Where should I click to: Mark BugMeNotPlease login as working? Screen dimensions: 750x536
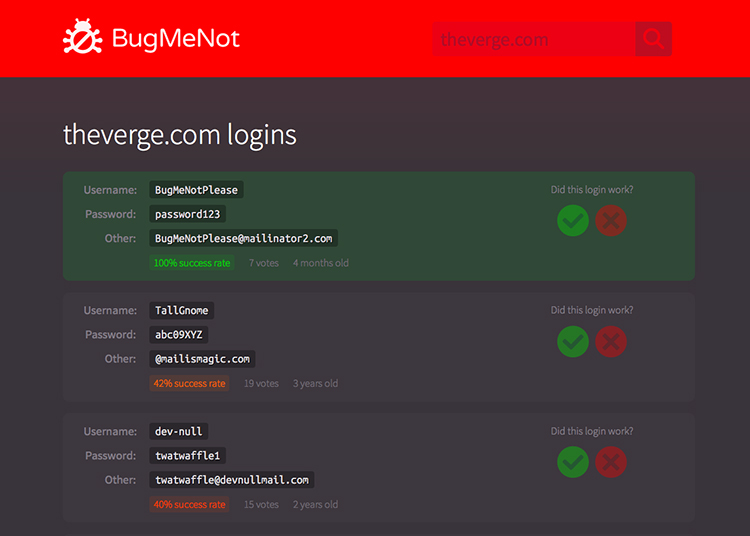(x=573, y=221)
